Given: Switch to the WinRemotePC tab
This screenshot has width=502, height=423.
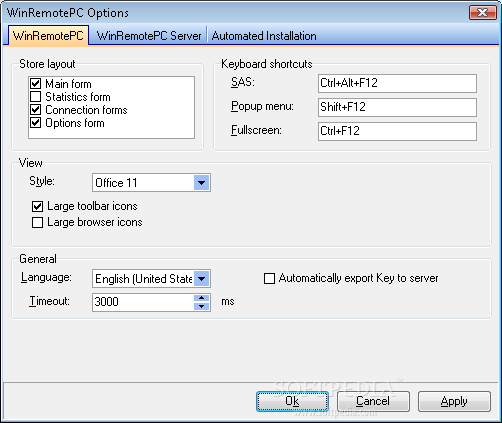Looking at the screenshot, I should pyautogui.click(x=48, y=36).
